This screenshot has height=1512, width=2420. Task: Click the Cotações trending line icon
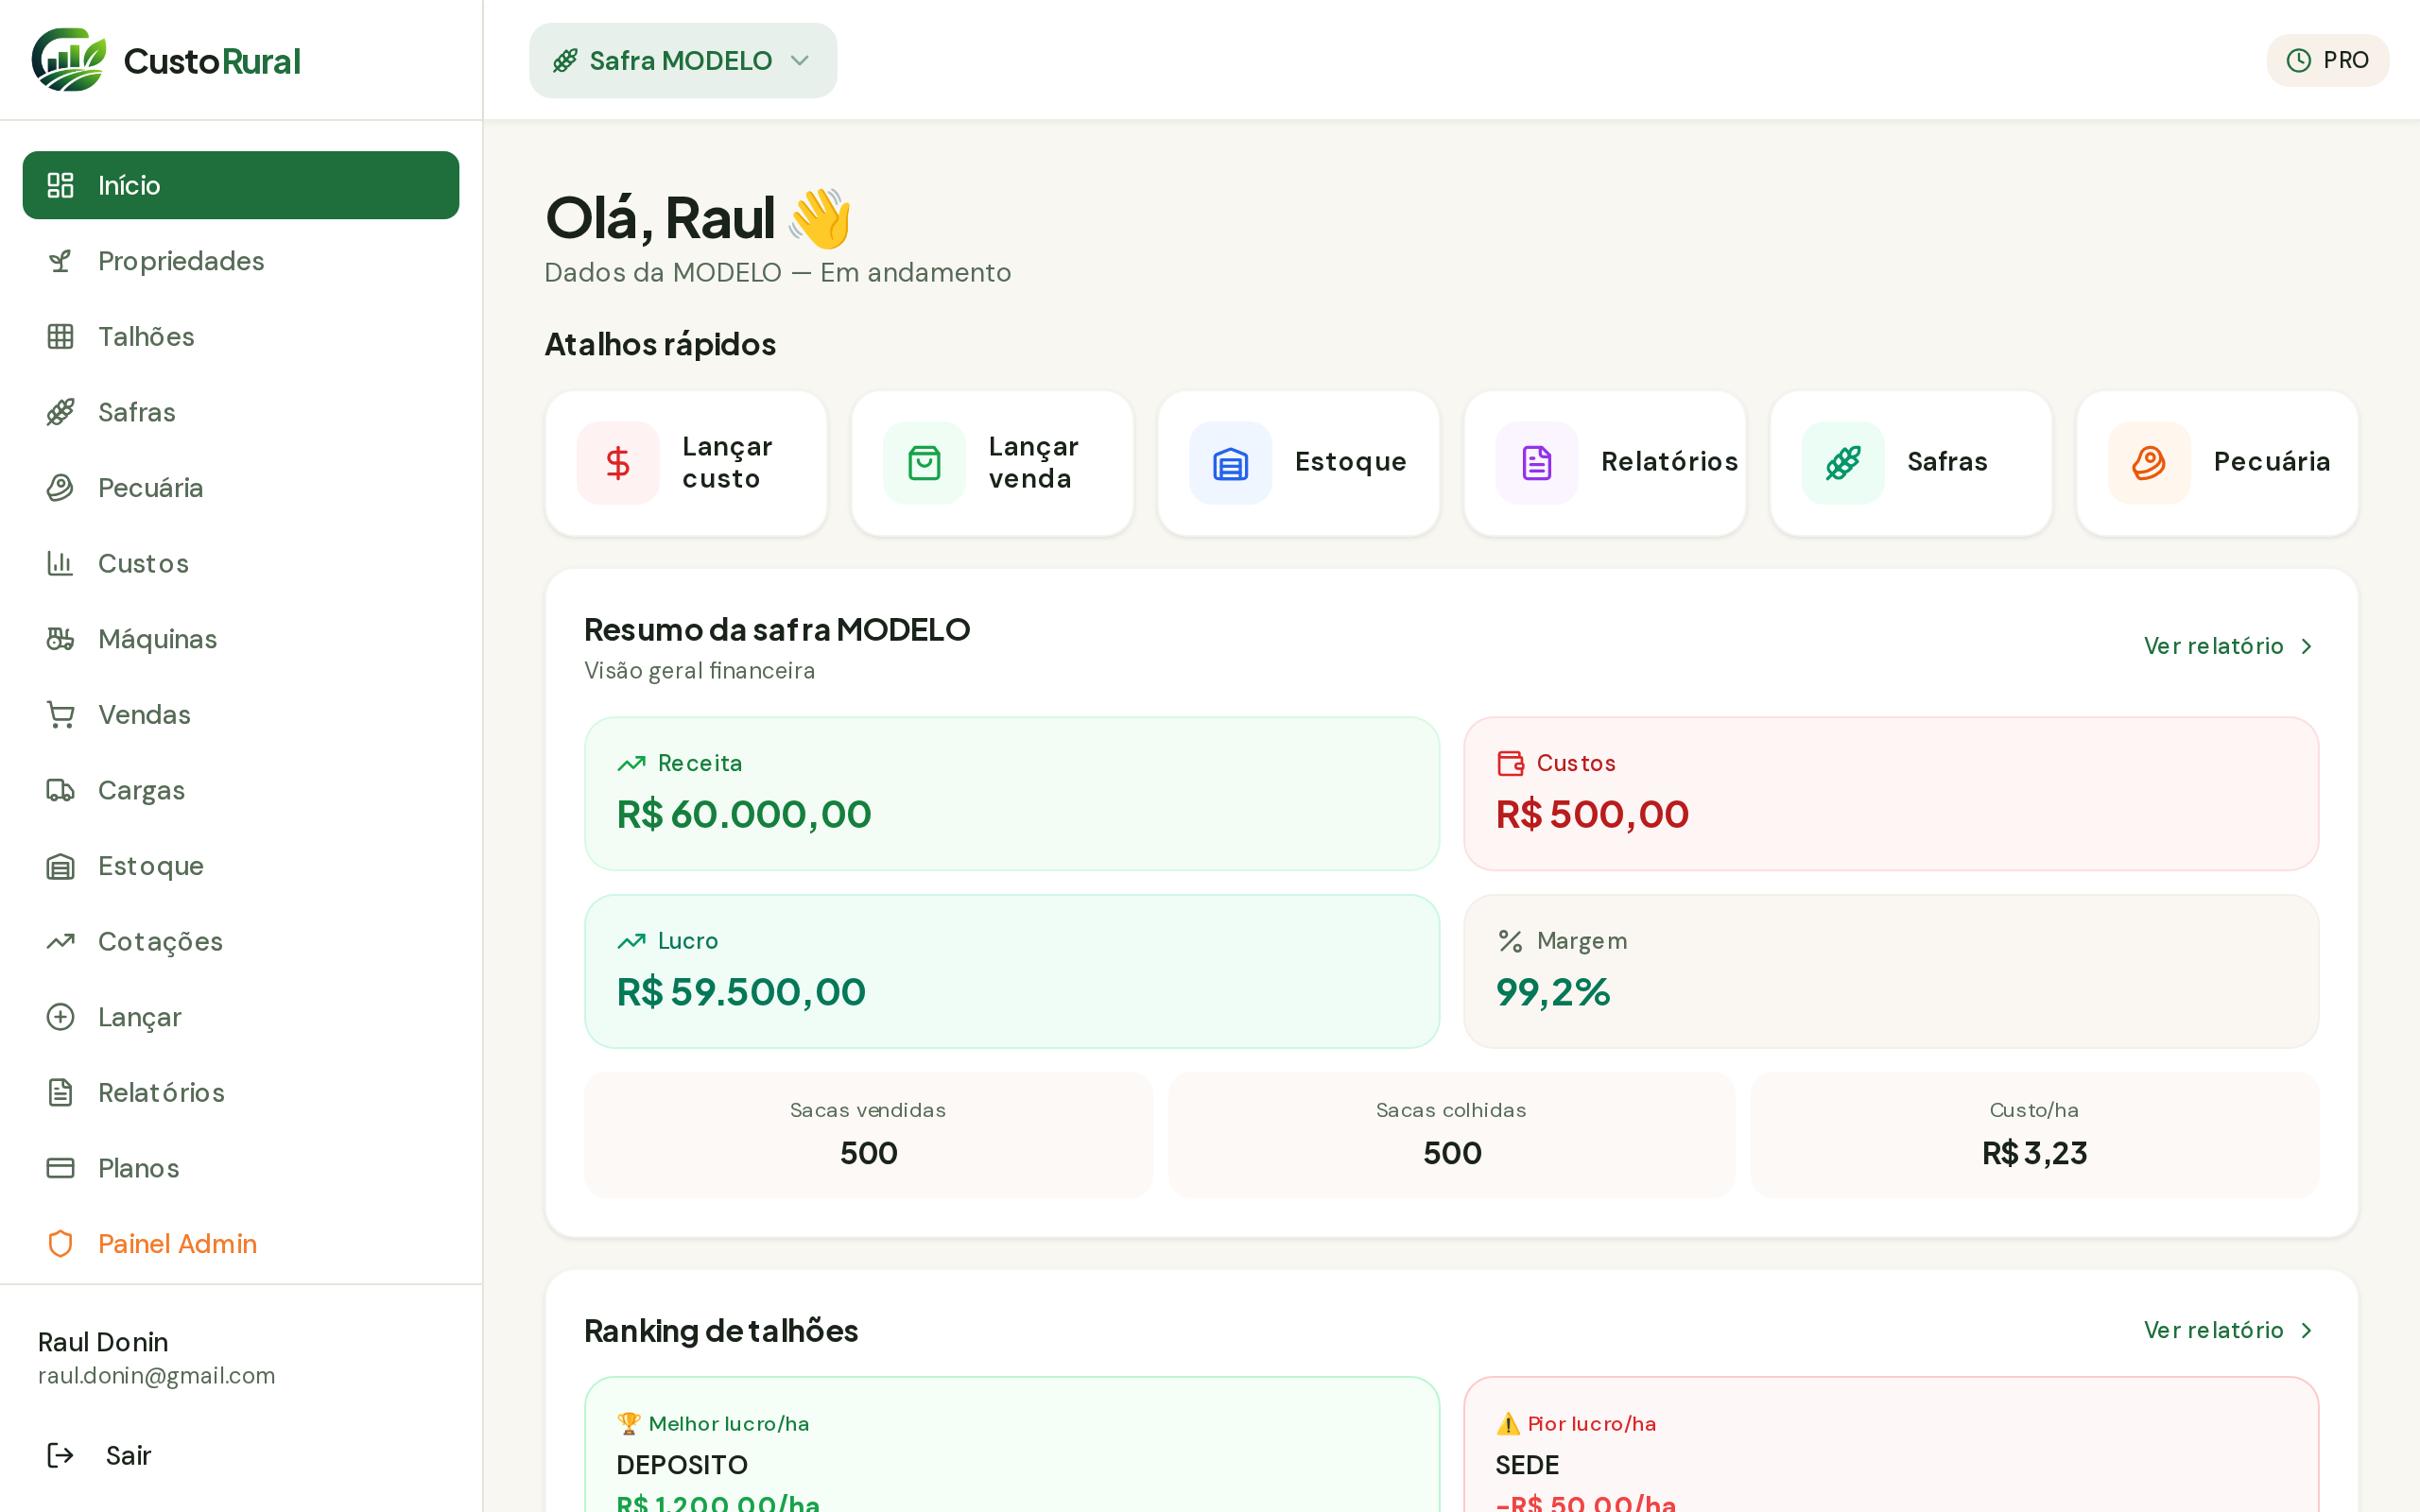point(60,941)
